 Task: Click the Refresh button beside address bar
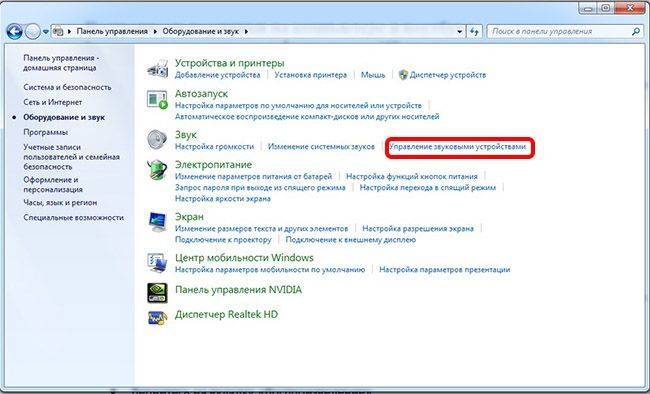[474, 32]
